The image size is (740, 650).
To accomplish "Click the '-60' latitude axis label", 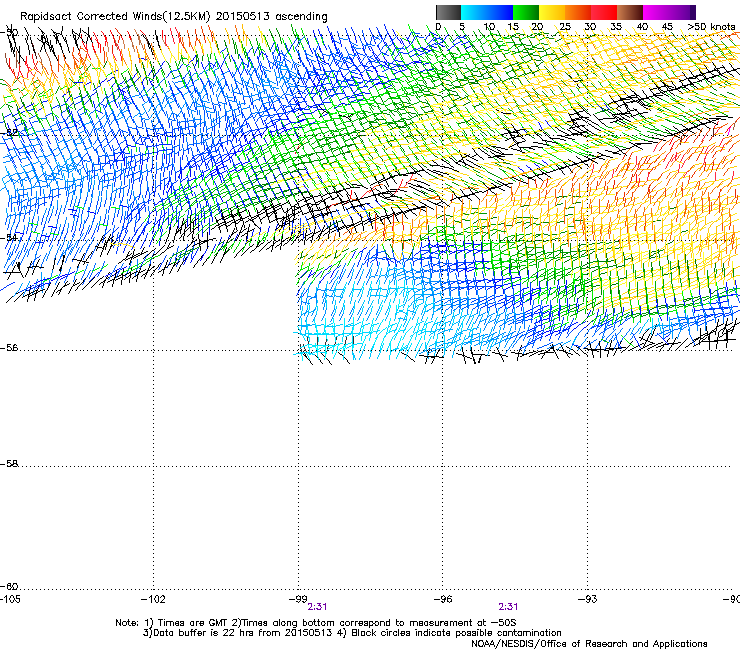I will coord(9,586).
